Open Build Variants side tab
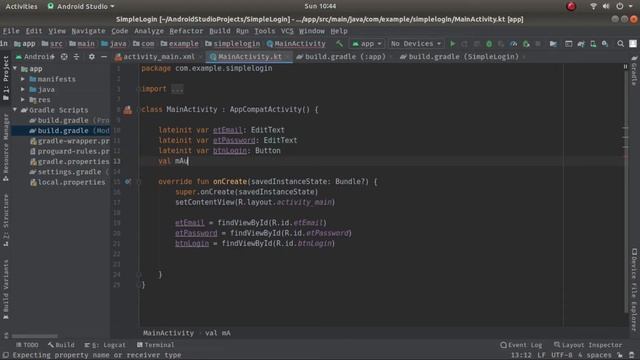The width and height of the screenshot is (640, 360). point(5,289)
